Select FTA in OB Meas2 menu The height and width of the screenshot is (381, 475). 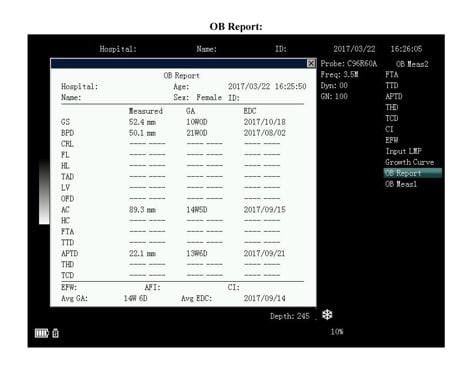pos(392,75)
